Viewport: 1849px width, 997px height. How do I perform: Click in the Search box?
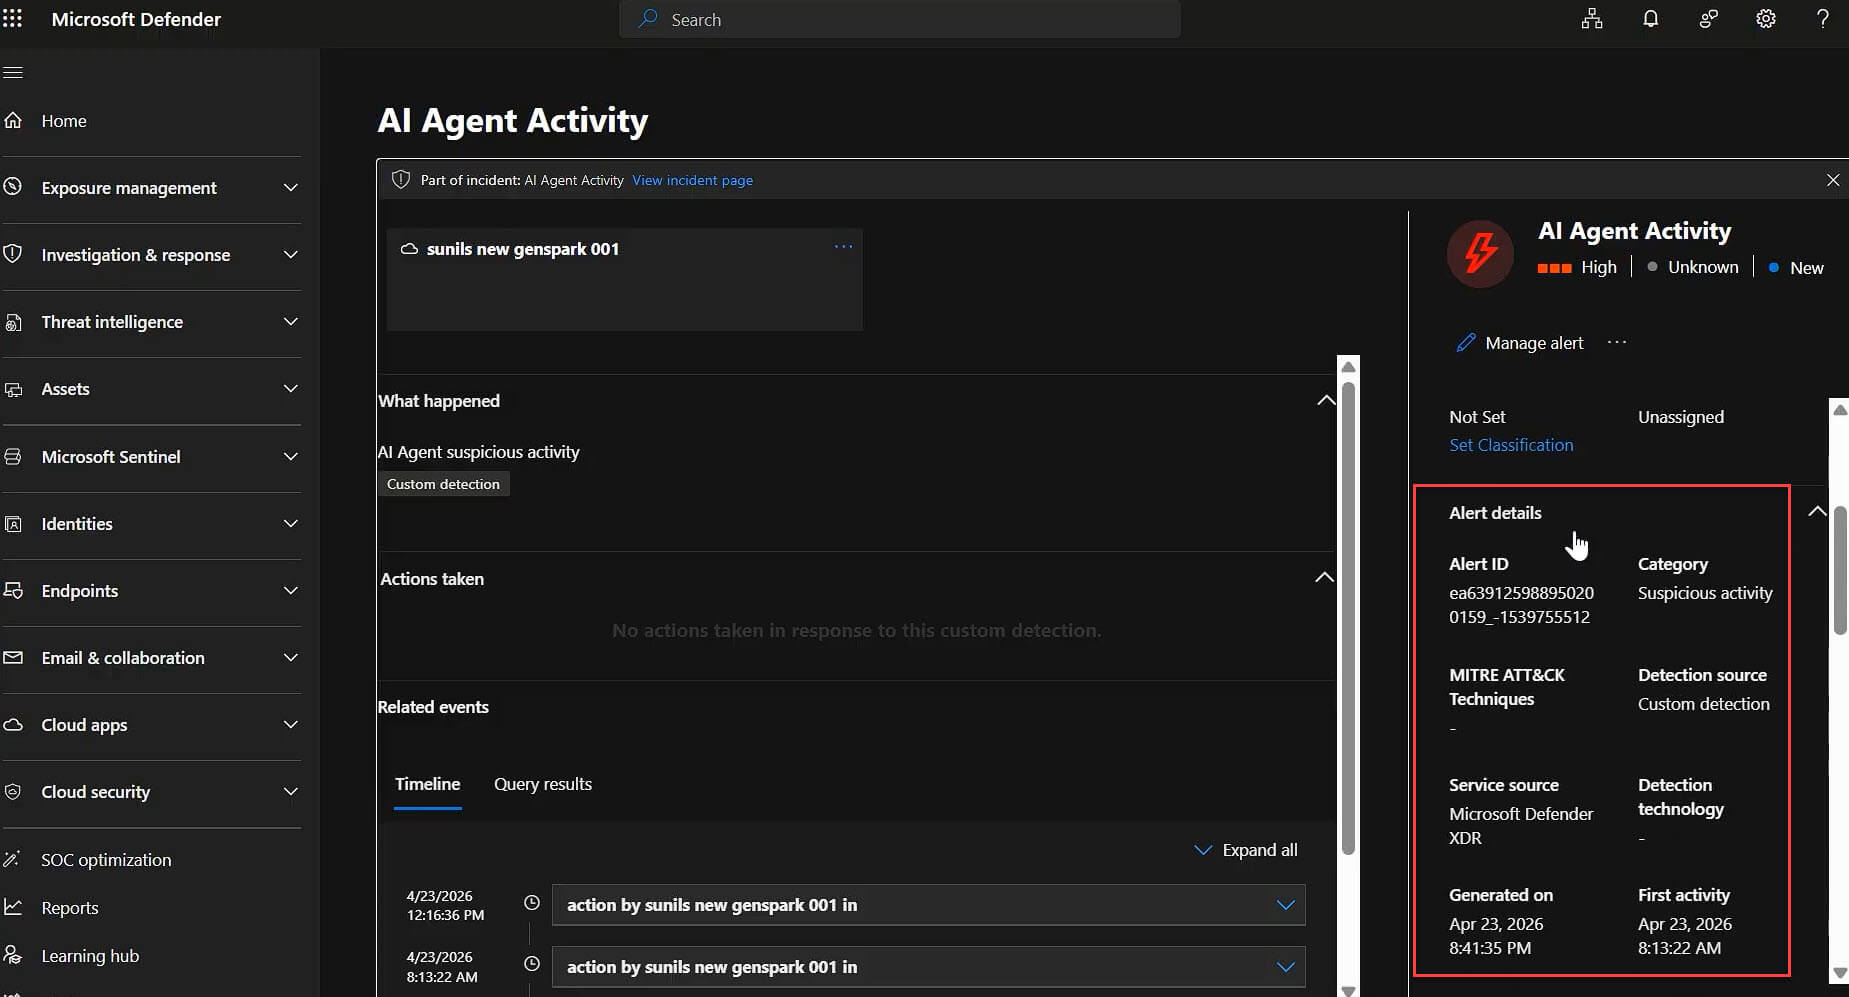(x=900, y=19)
